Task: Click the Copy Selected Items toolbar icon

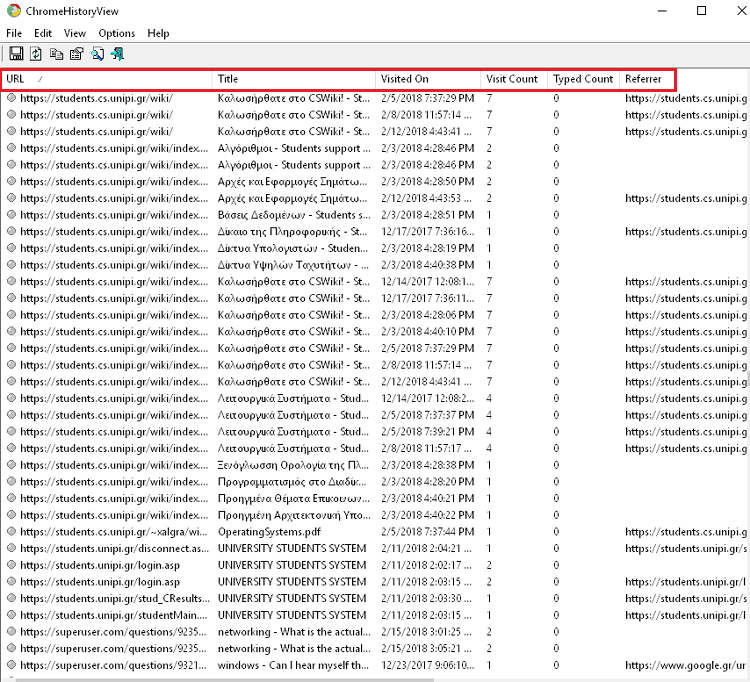Action: pos(57,54)
